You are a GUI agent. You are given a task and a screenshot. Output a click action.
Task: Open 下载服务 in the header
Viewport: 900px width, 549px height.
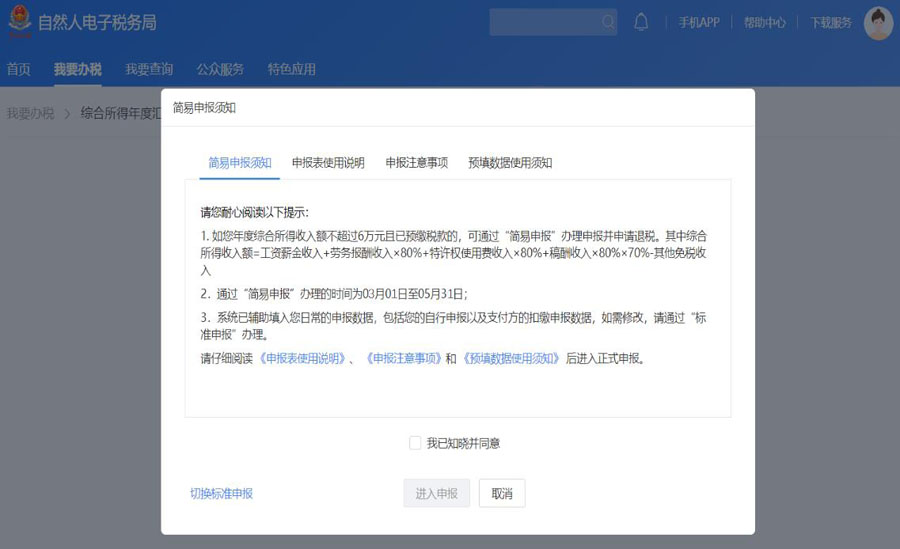point(830,23)
